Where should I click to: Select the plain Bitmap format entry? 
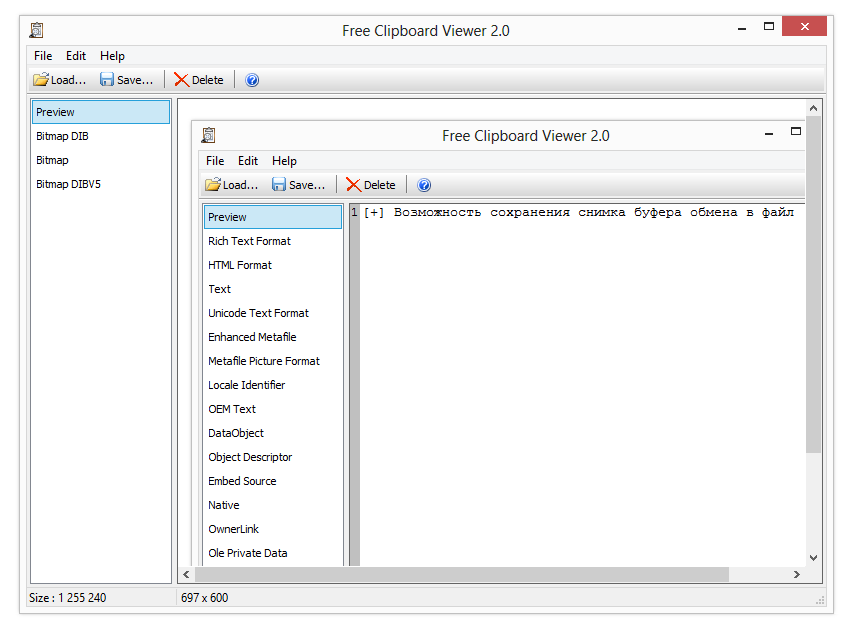point(101,160)
